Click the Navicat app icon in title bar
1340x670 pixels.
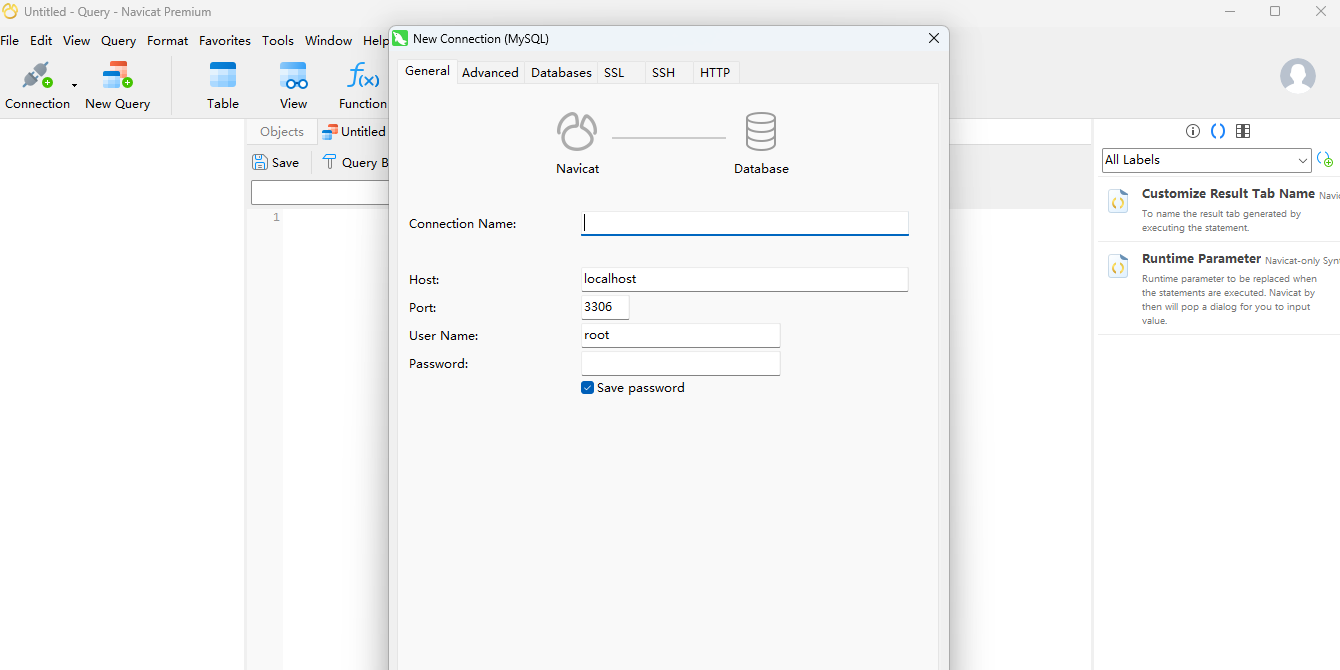[9, 11]
